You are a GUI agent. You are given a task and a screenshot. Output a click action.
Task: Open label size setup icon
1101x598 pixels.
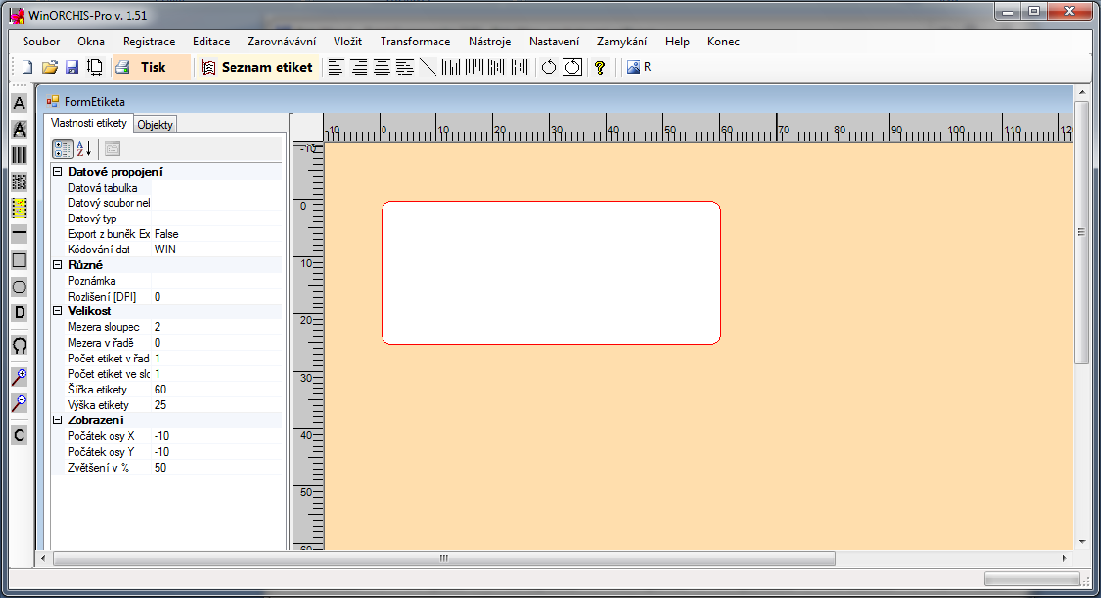tap(94, 67)
